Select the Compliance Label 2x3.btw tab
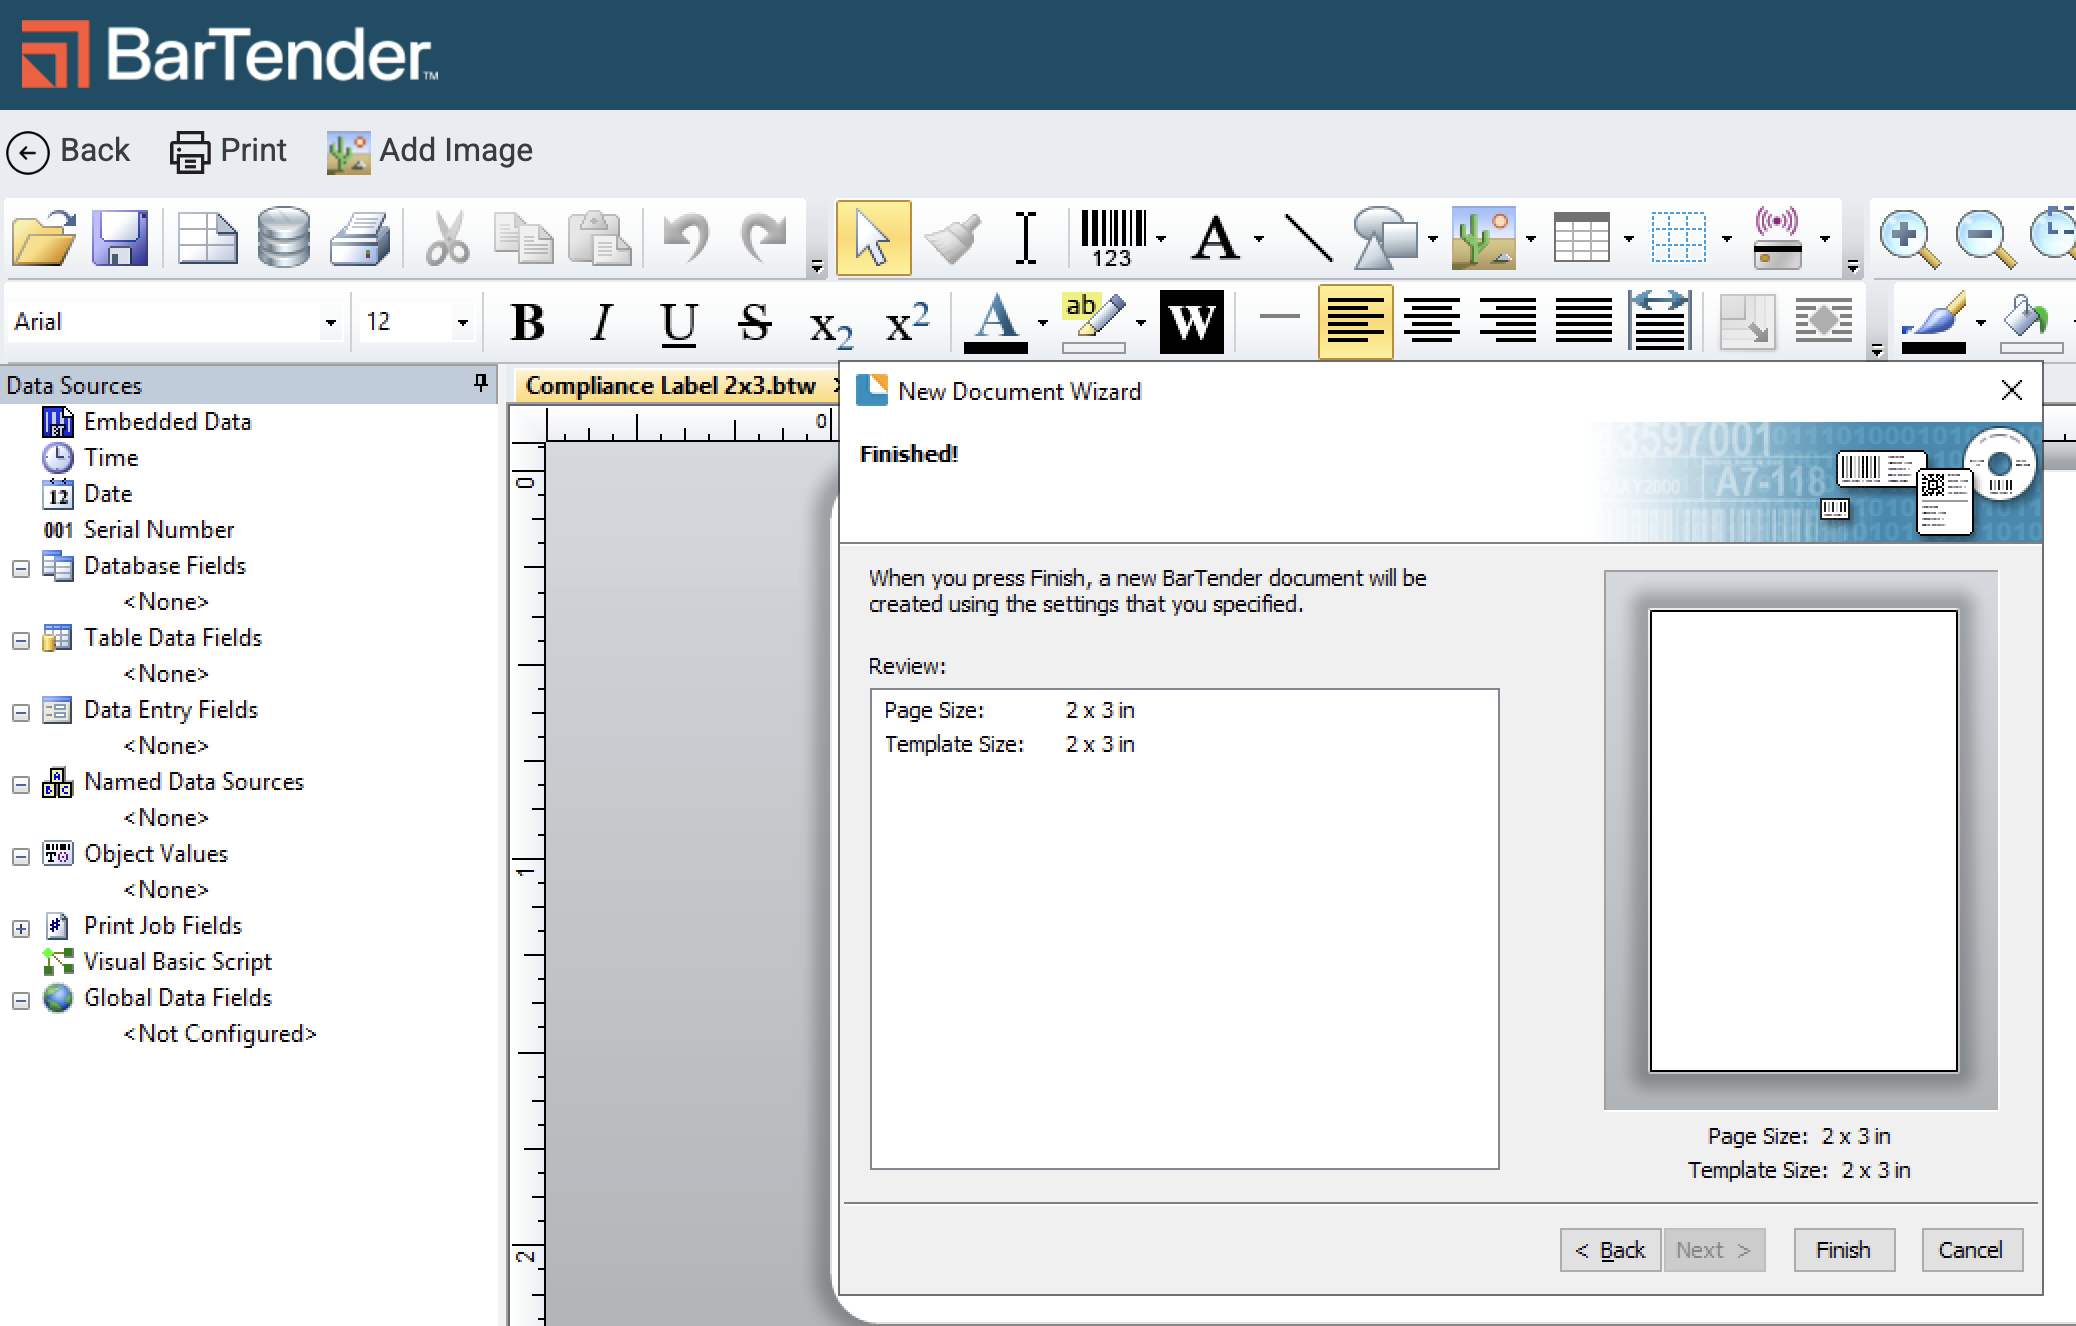Viewport: 2076px width, 1326px height. coord(670,386)
